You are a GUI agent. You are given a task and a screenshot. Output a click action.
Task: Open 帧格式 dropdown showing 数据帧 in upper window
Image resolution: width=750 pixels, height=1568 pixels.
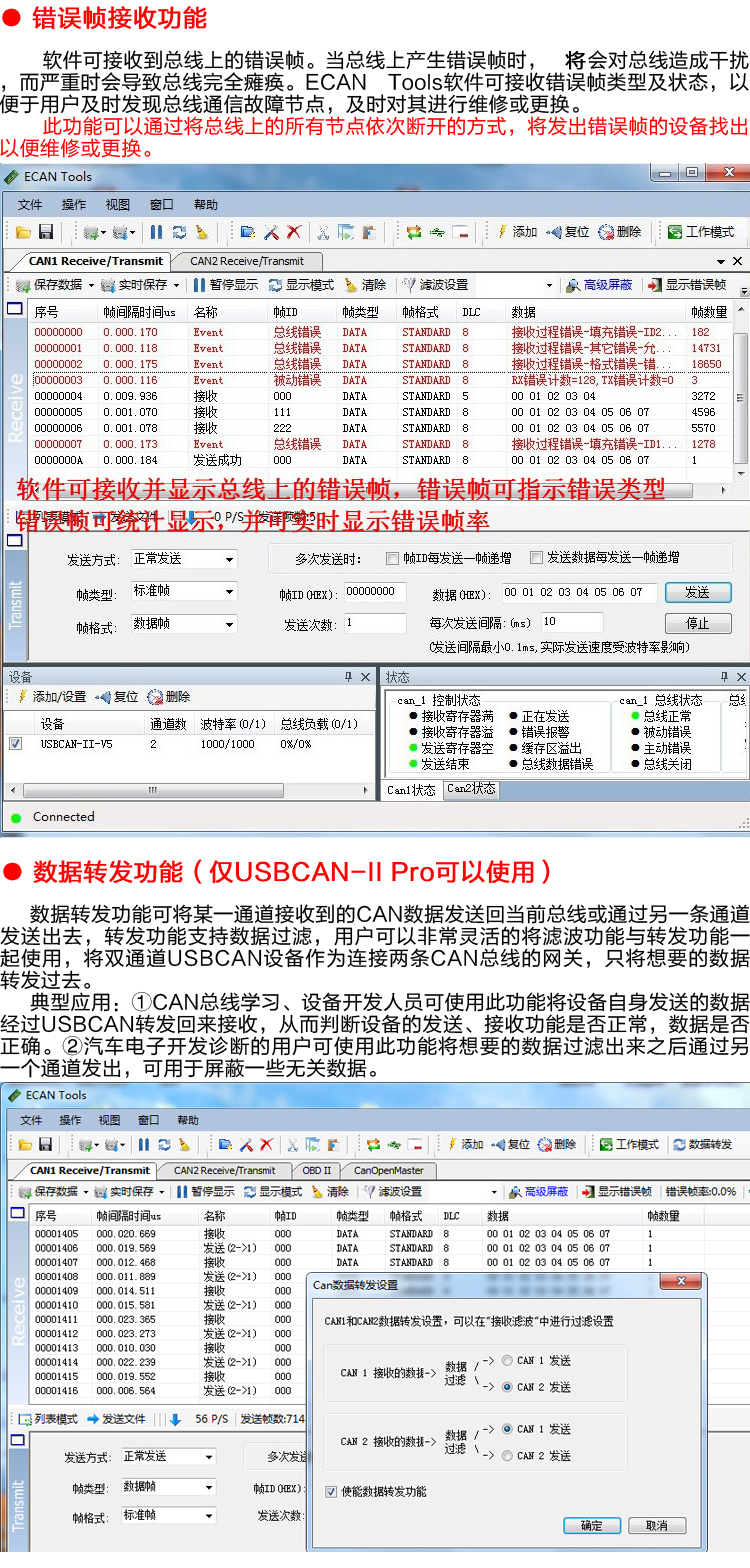184,624
